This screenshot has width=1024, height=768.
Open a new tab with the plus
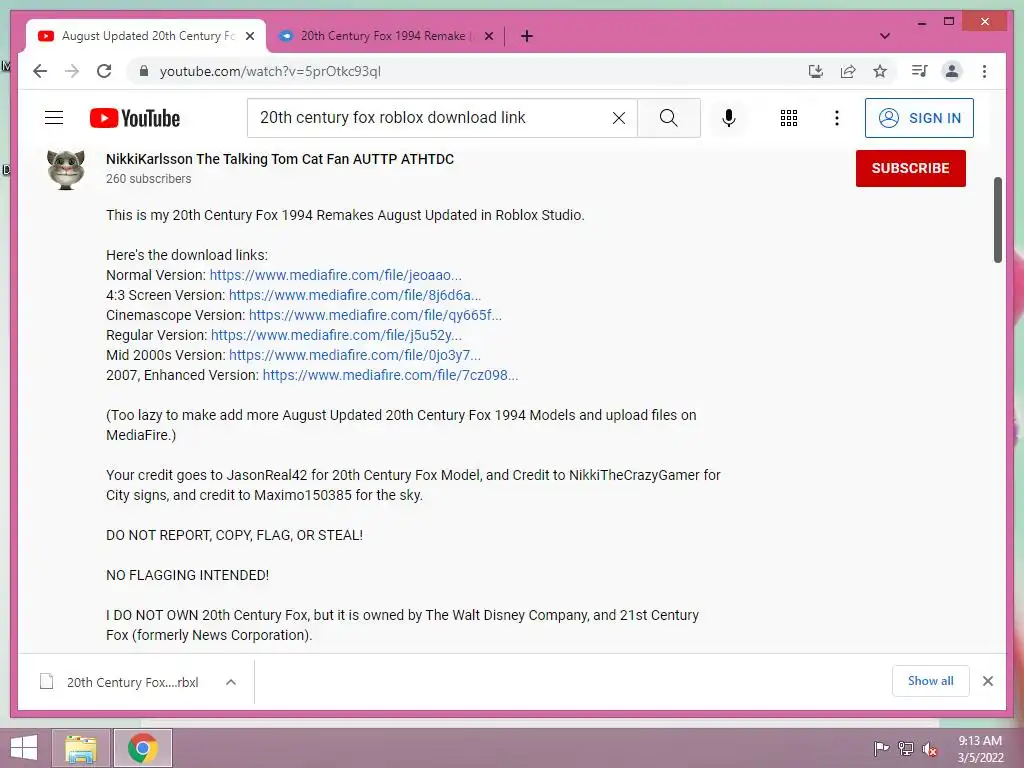tap(527, 36)
